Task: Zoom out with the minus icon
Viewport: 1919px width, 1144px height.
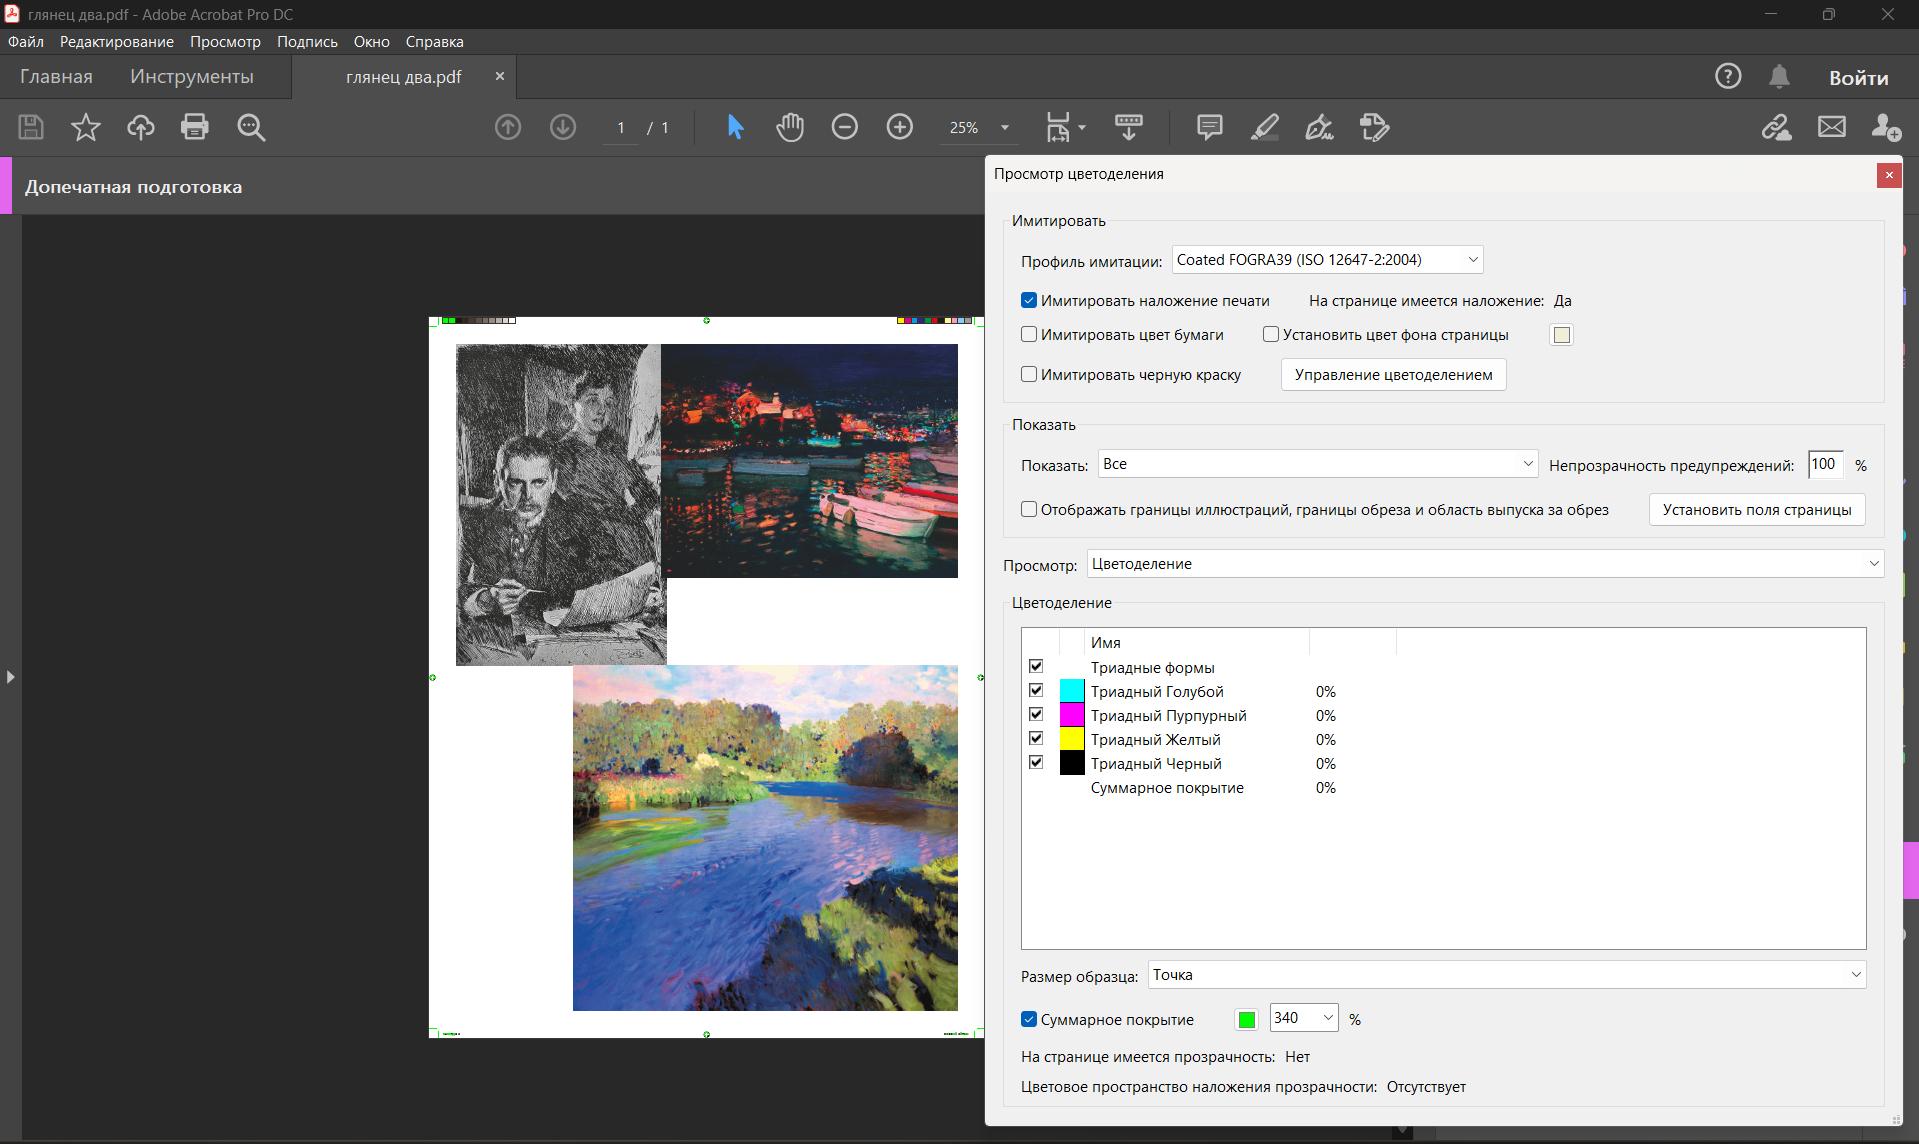Action: (845, 127)
